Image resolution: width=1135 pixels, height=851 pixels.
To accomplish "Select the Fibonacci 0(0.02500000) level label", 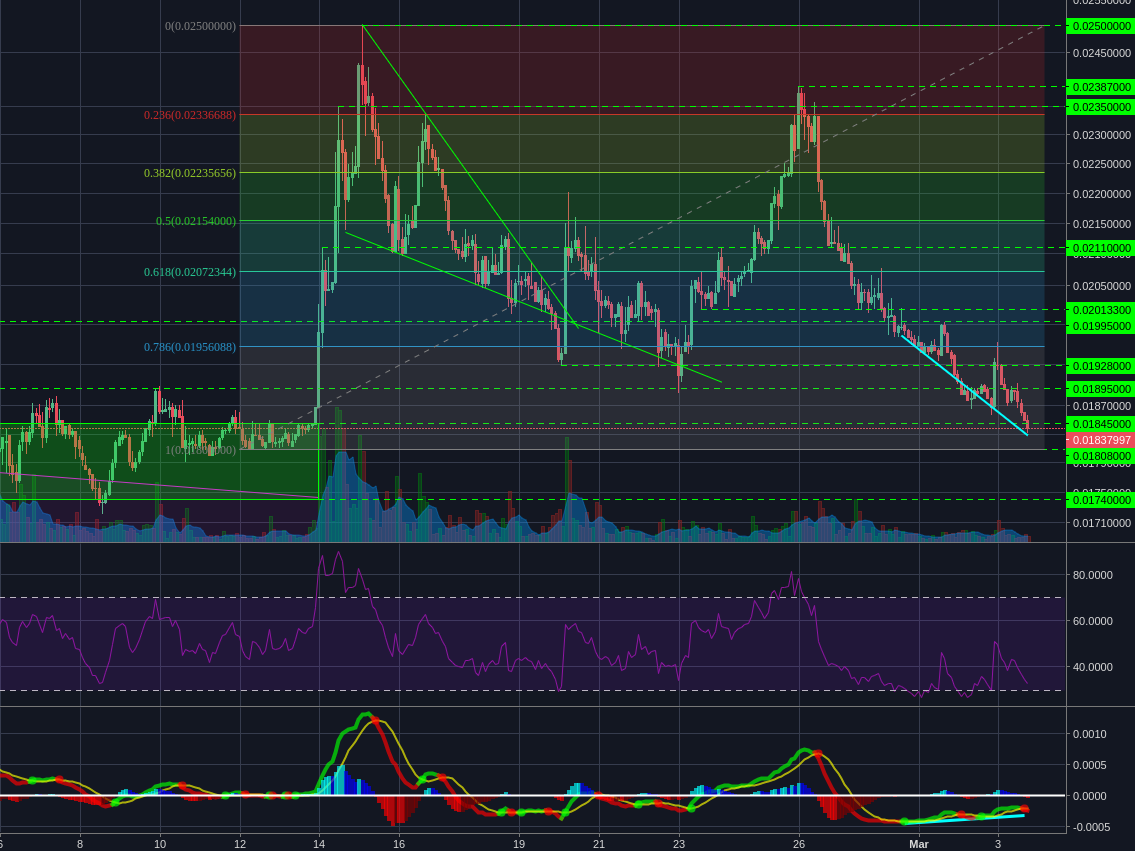I will tap(201, 26).
